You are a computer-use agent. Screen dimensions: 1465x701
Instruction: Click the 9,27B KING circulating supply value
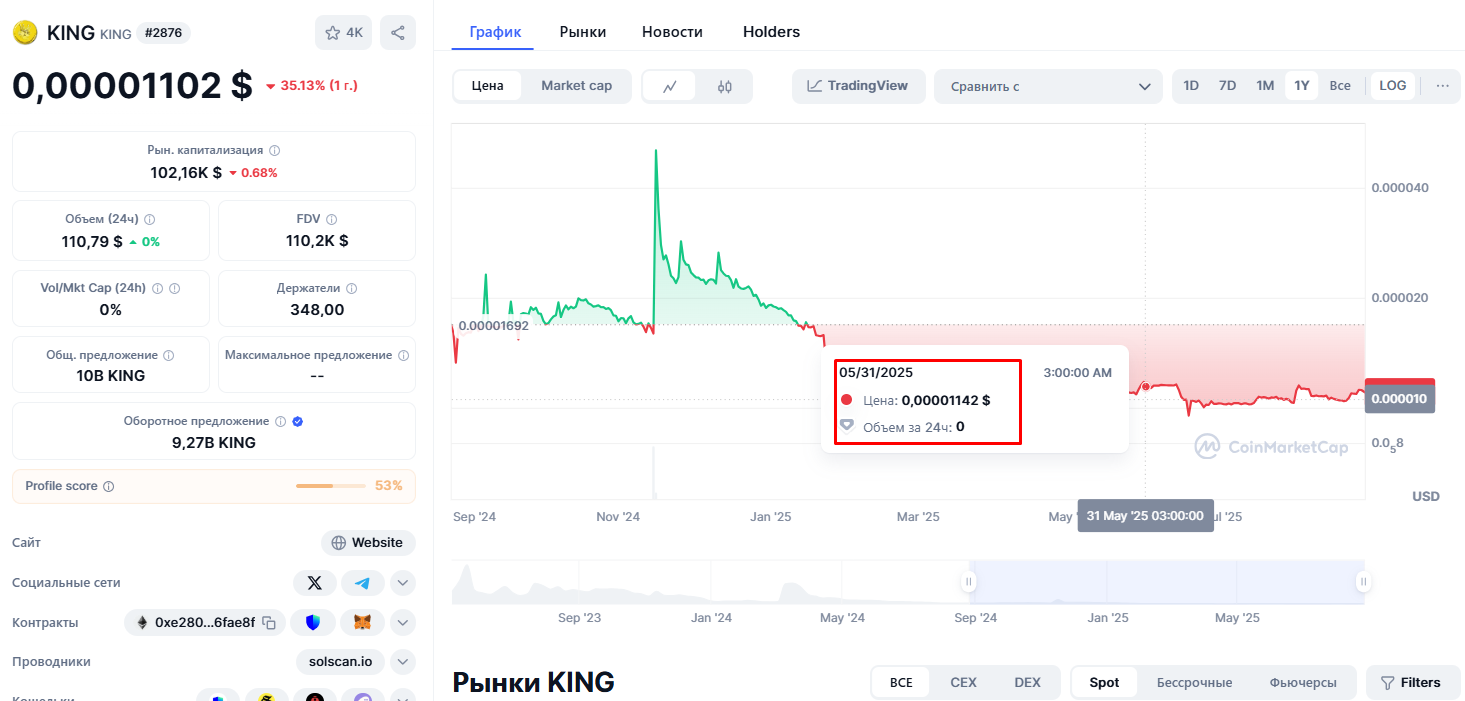tap(214, 443)
